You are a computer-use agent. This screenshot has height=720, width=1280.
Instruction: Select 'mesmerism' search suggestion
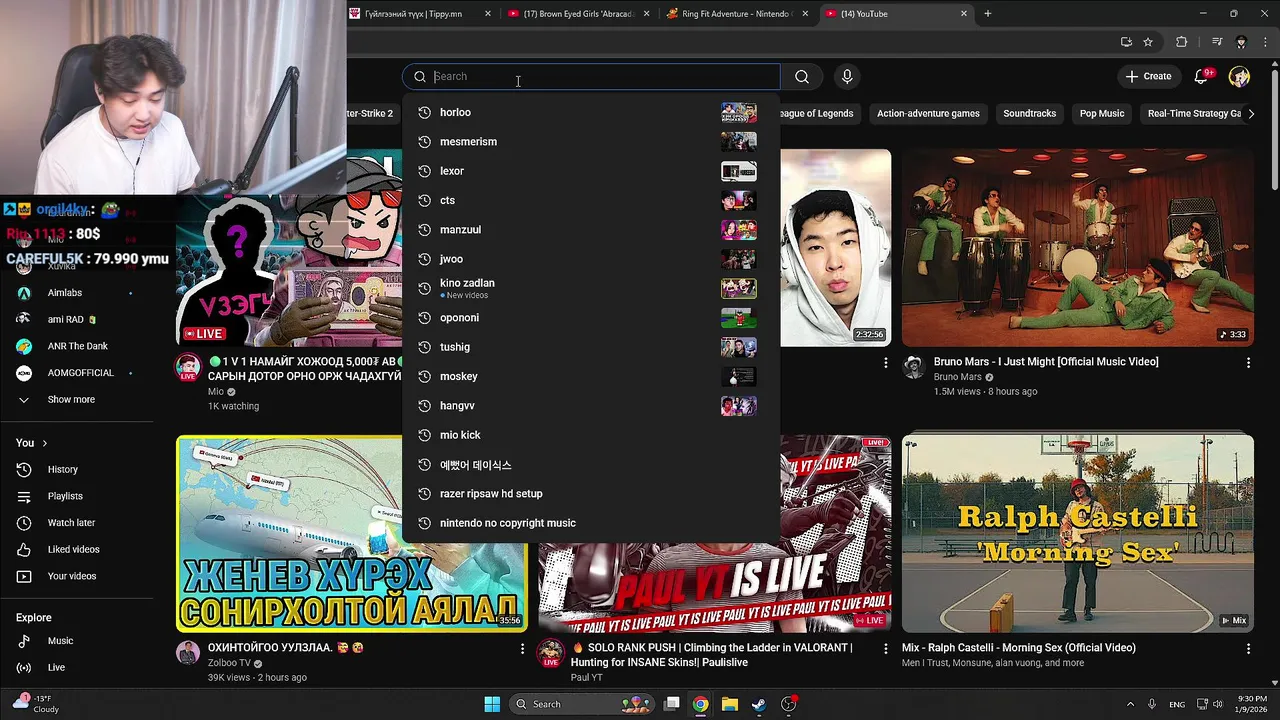pyautogui.click(x=591, y=141)
